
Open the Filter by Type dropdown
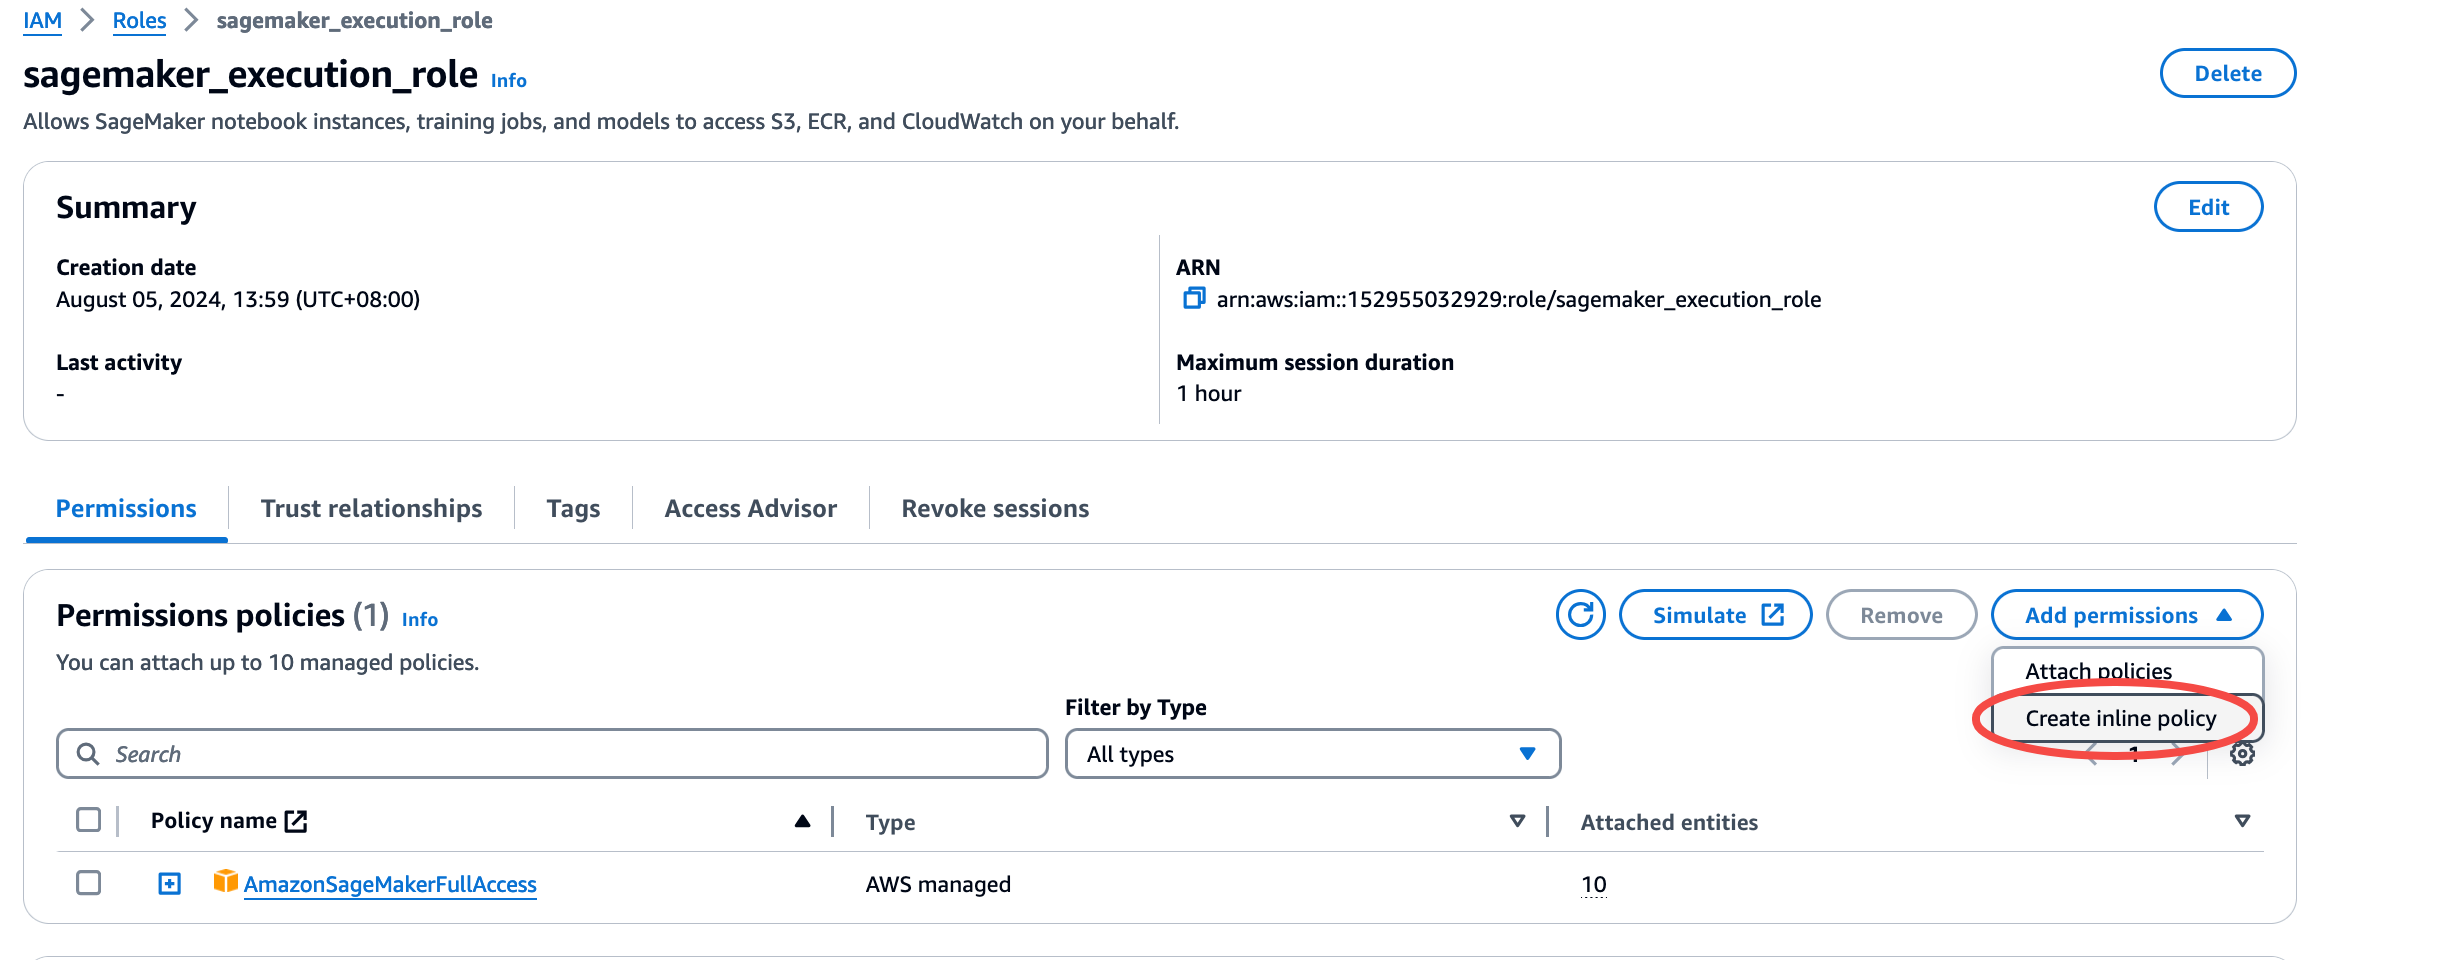pos(1312,754)
